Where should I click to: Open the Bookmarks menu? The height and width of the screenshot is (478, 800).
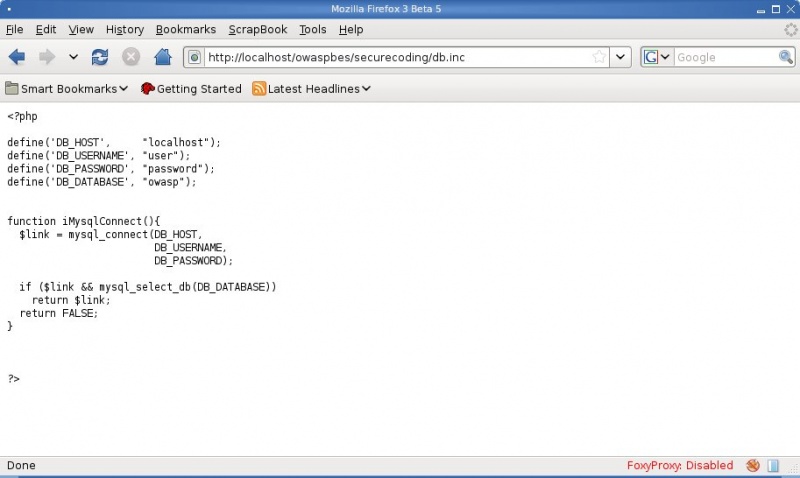pos(186,30)
